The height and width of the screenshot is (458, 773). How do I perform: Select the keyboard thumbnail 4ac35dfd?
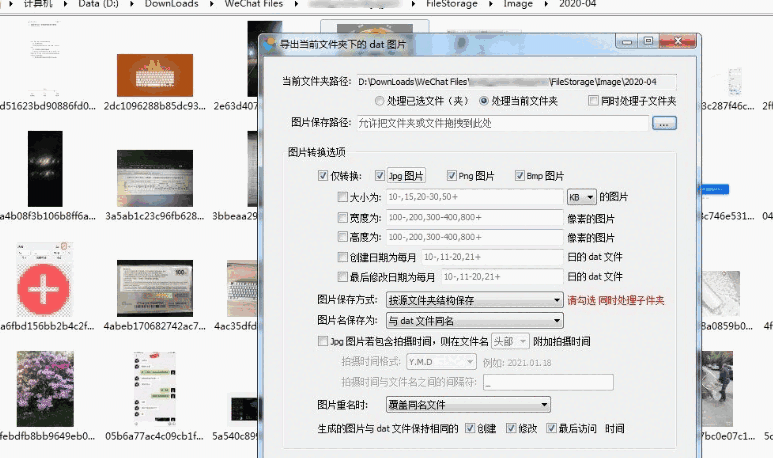(x=242, y=288)
